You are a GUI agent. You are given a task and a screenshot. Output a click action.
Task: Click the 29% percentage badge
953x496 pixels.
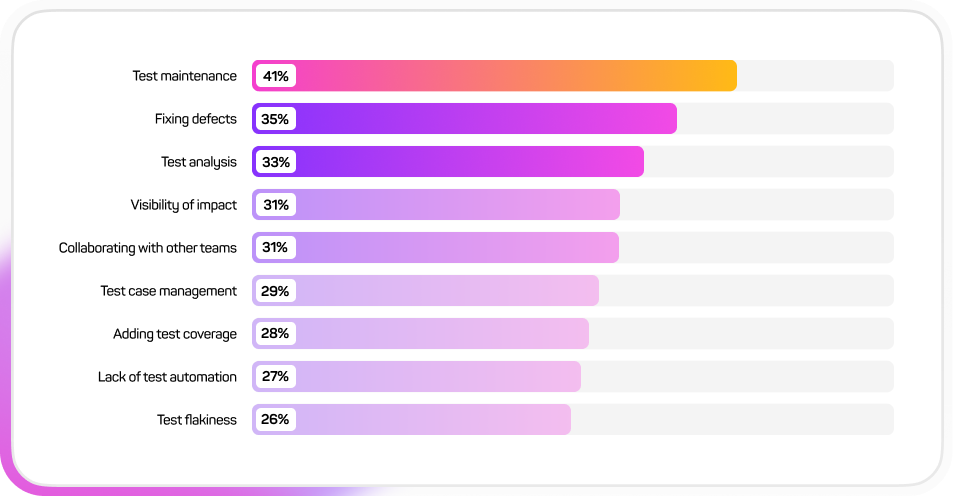(x=276, y=291)
